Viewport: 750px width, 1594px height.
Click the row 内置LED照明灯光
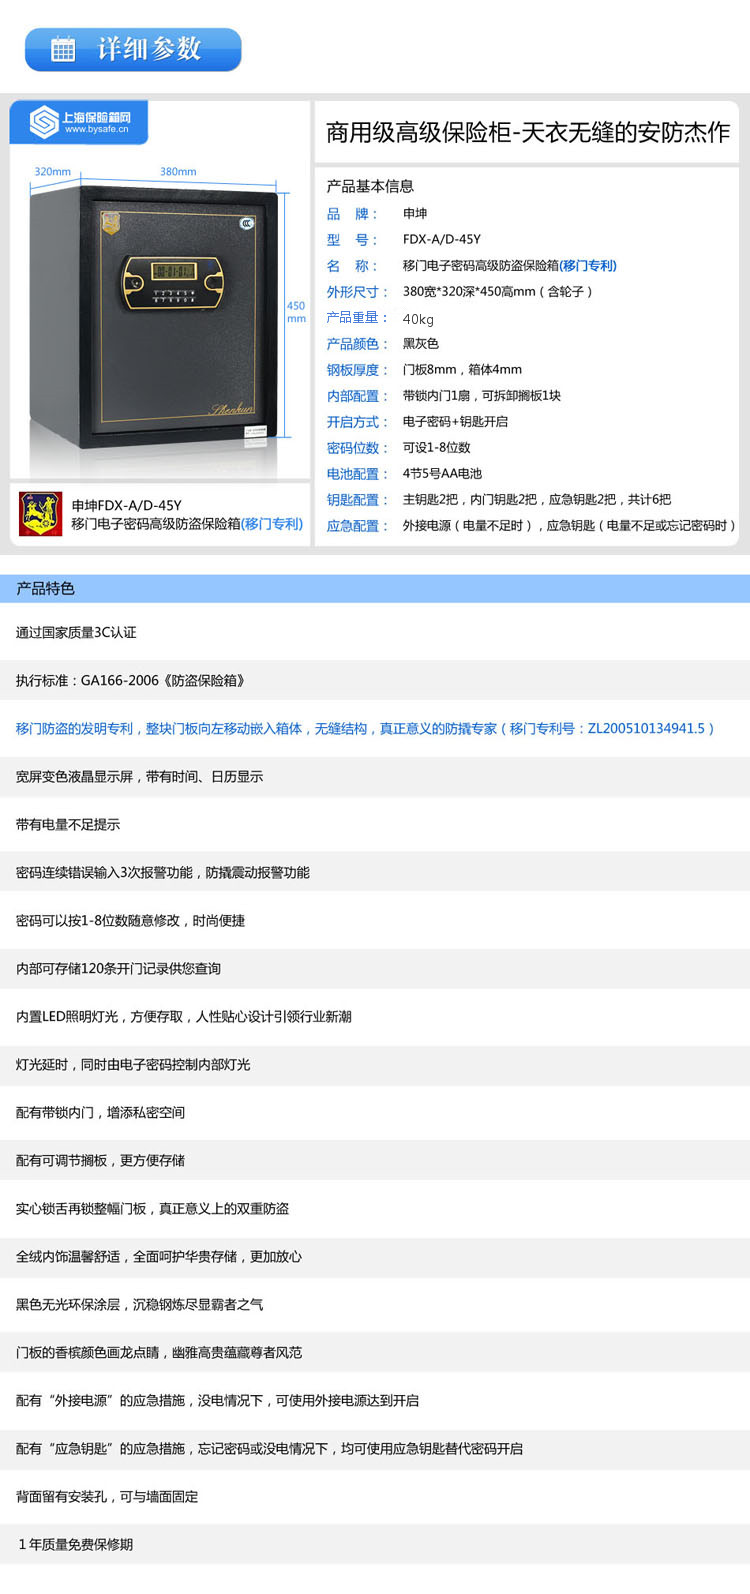click(x=375, y=1016)
